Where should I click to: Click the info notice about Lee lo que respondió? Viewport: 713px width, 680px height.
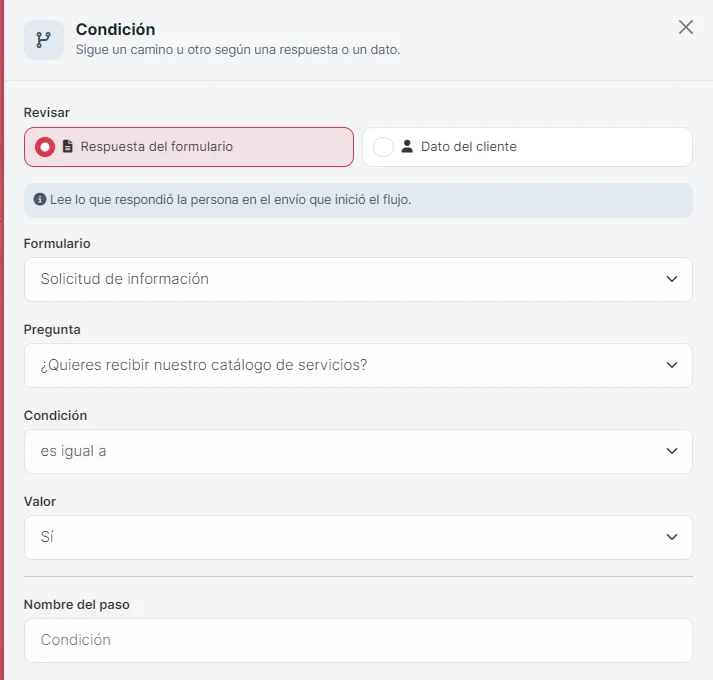358,200
